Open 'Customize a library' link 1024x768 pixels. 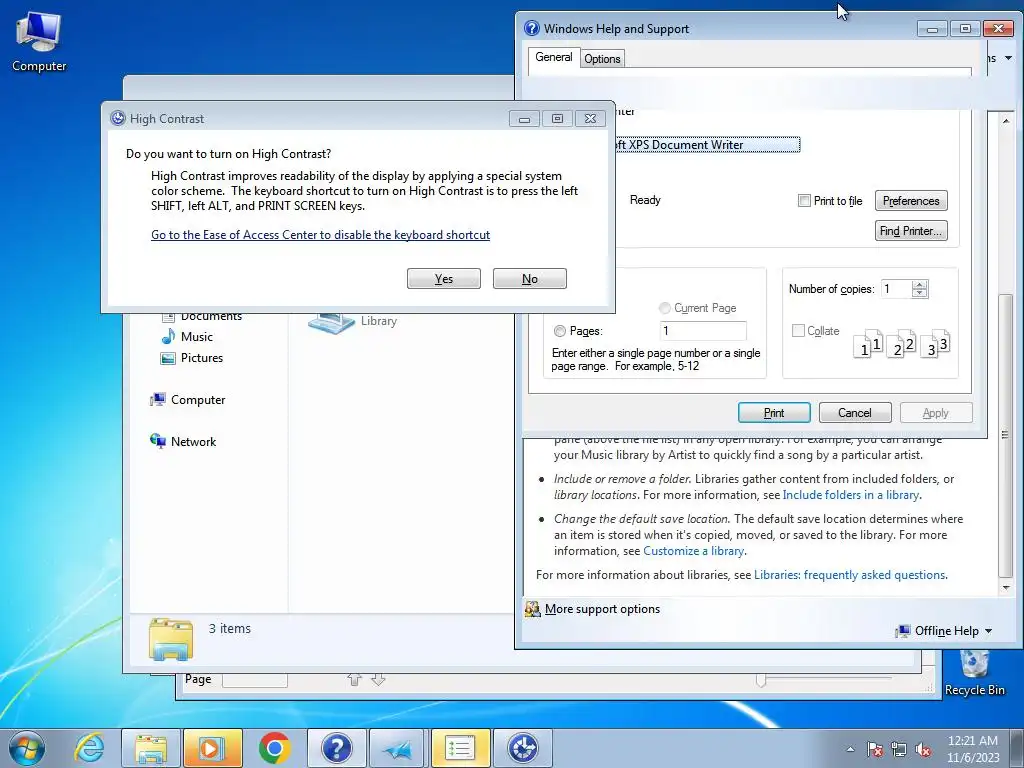coord(694,551)
